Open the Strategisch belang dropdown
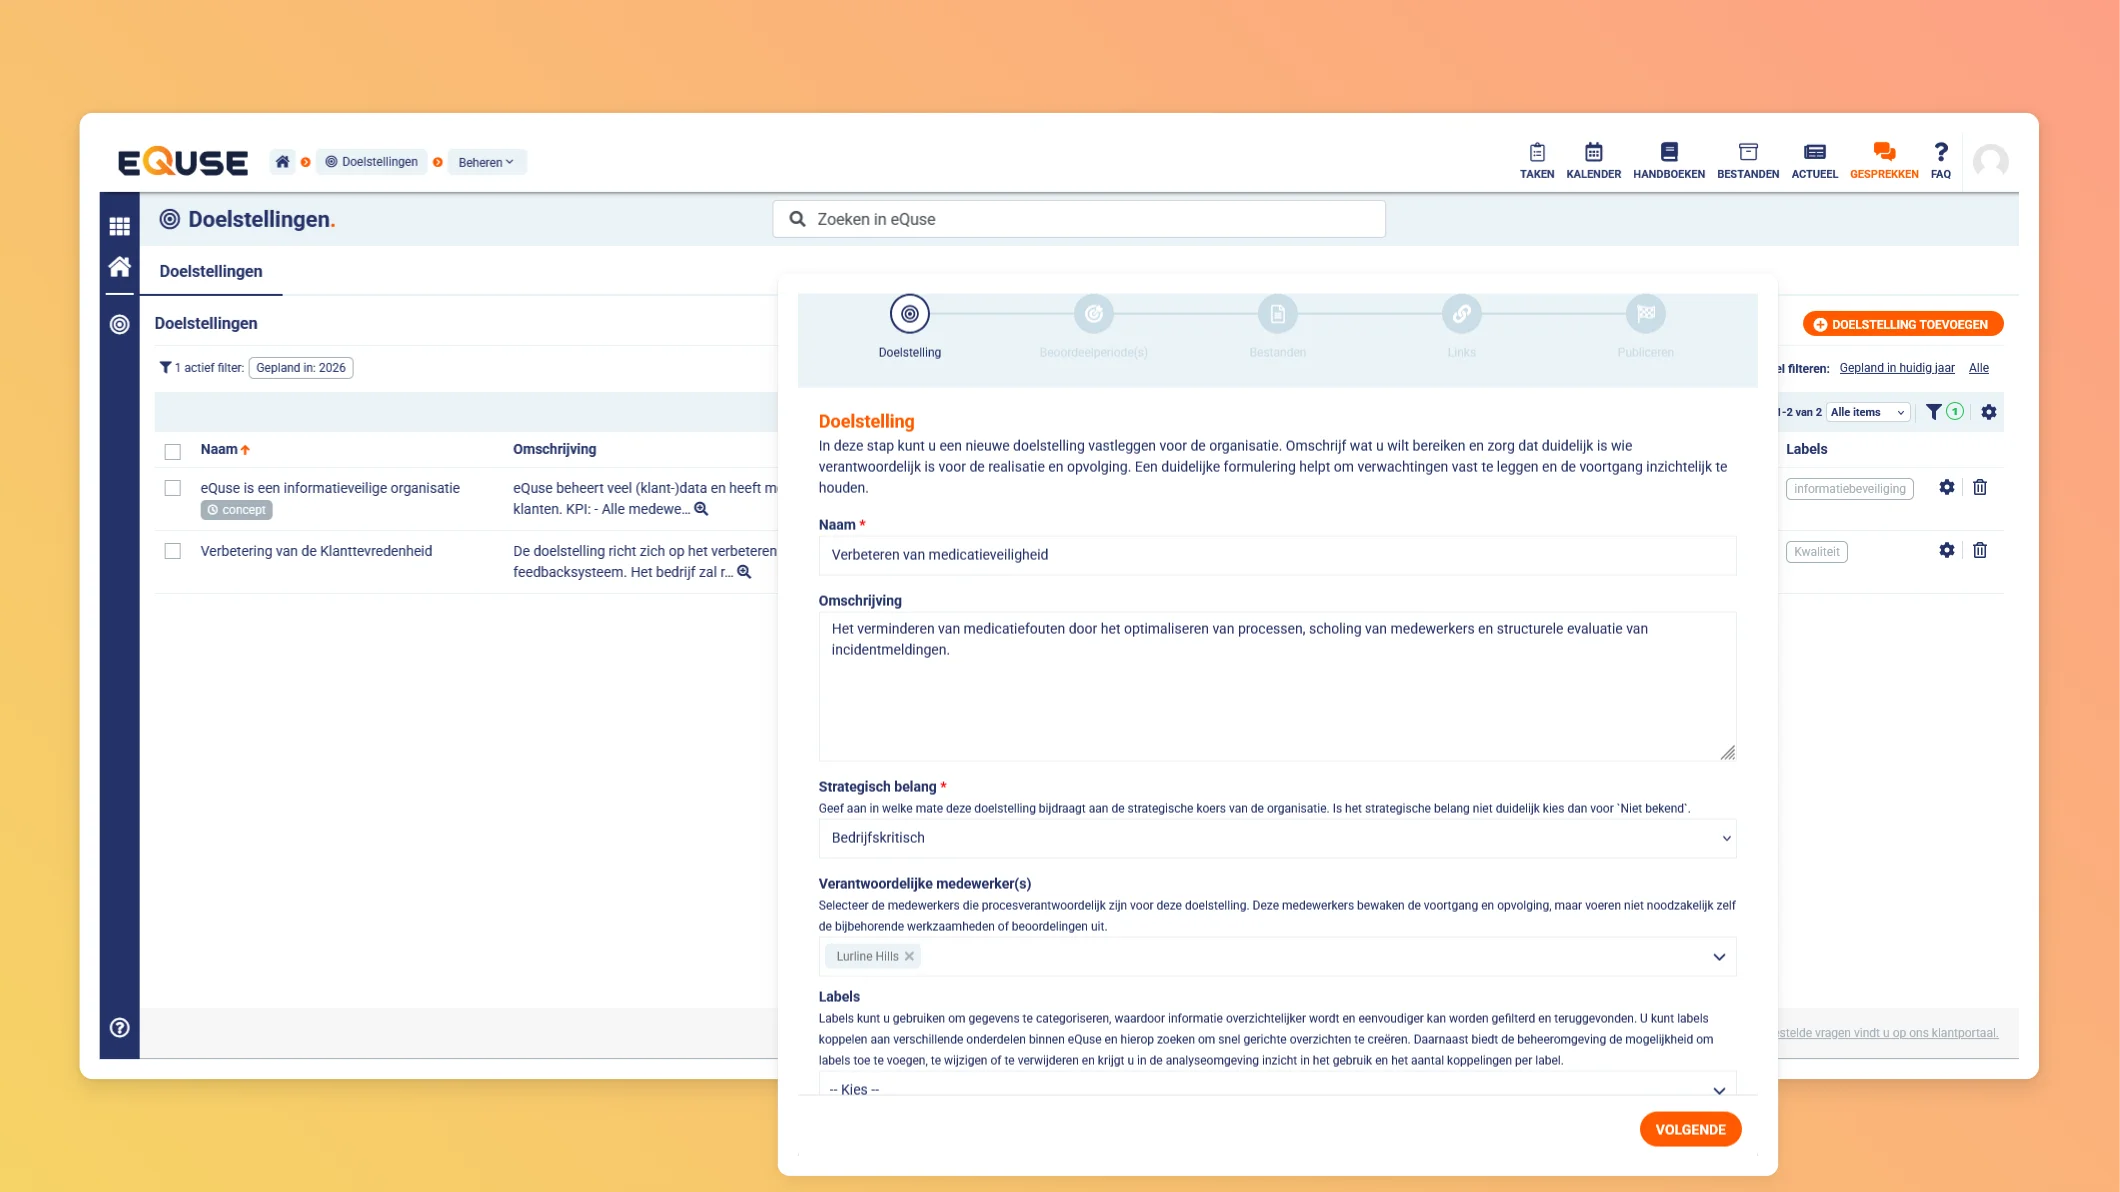The height and width of the screenshot is (1192, 2120). pyautogui.click(x=1276, y=838)
